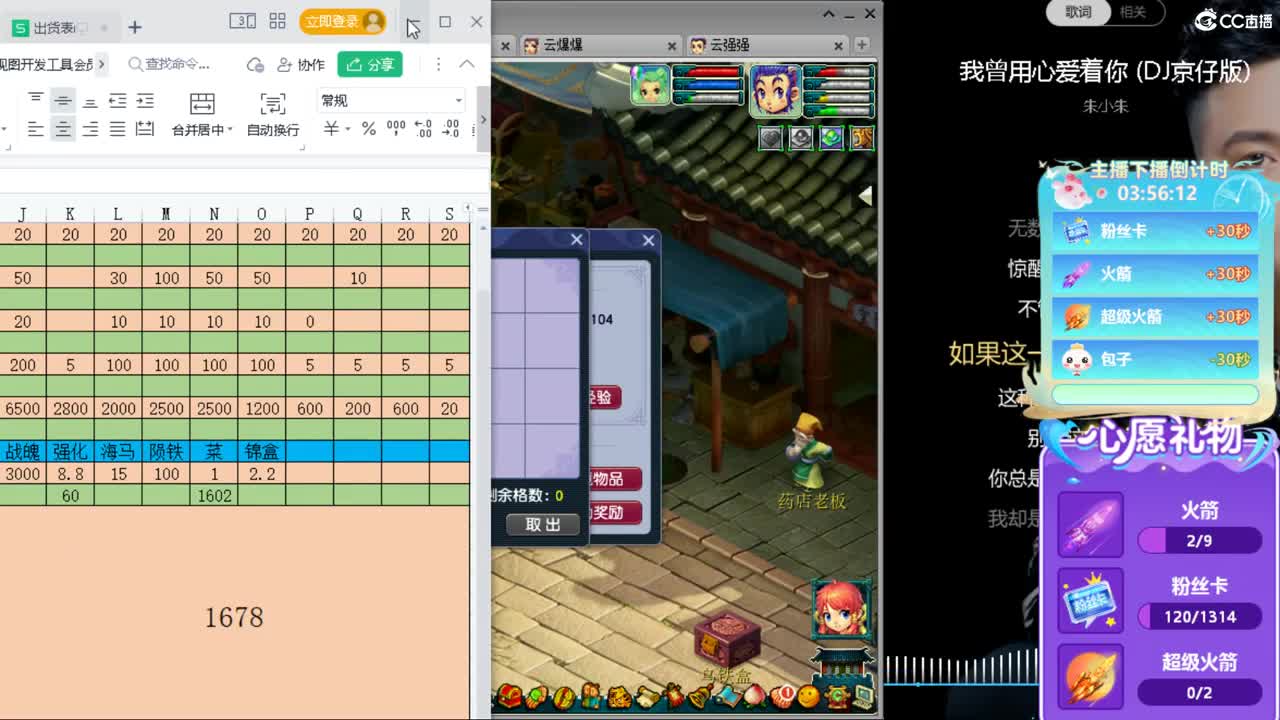Click the right-align text icon
This screenshot has width=1280, height=720.
pyautogui.click(x=90, y=129)
